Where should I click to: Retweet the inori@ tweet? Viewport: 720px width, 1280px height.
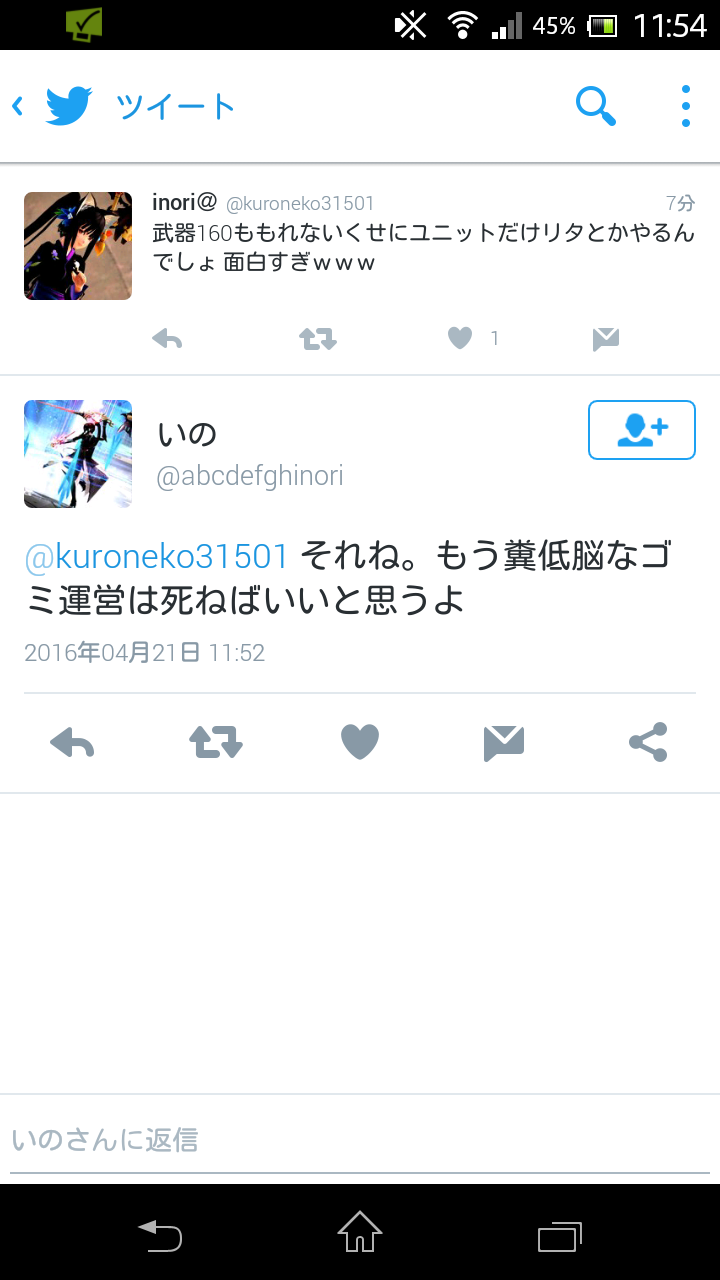click(x=318, y=340)
